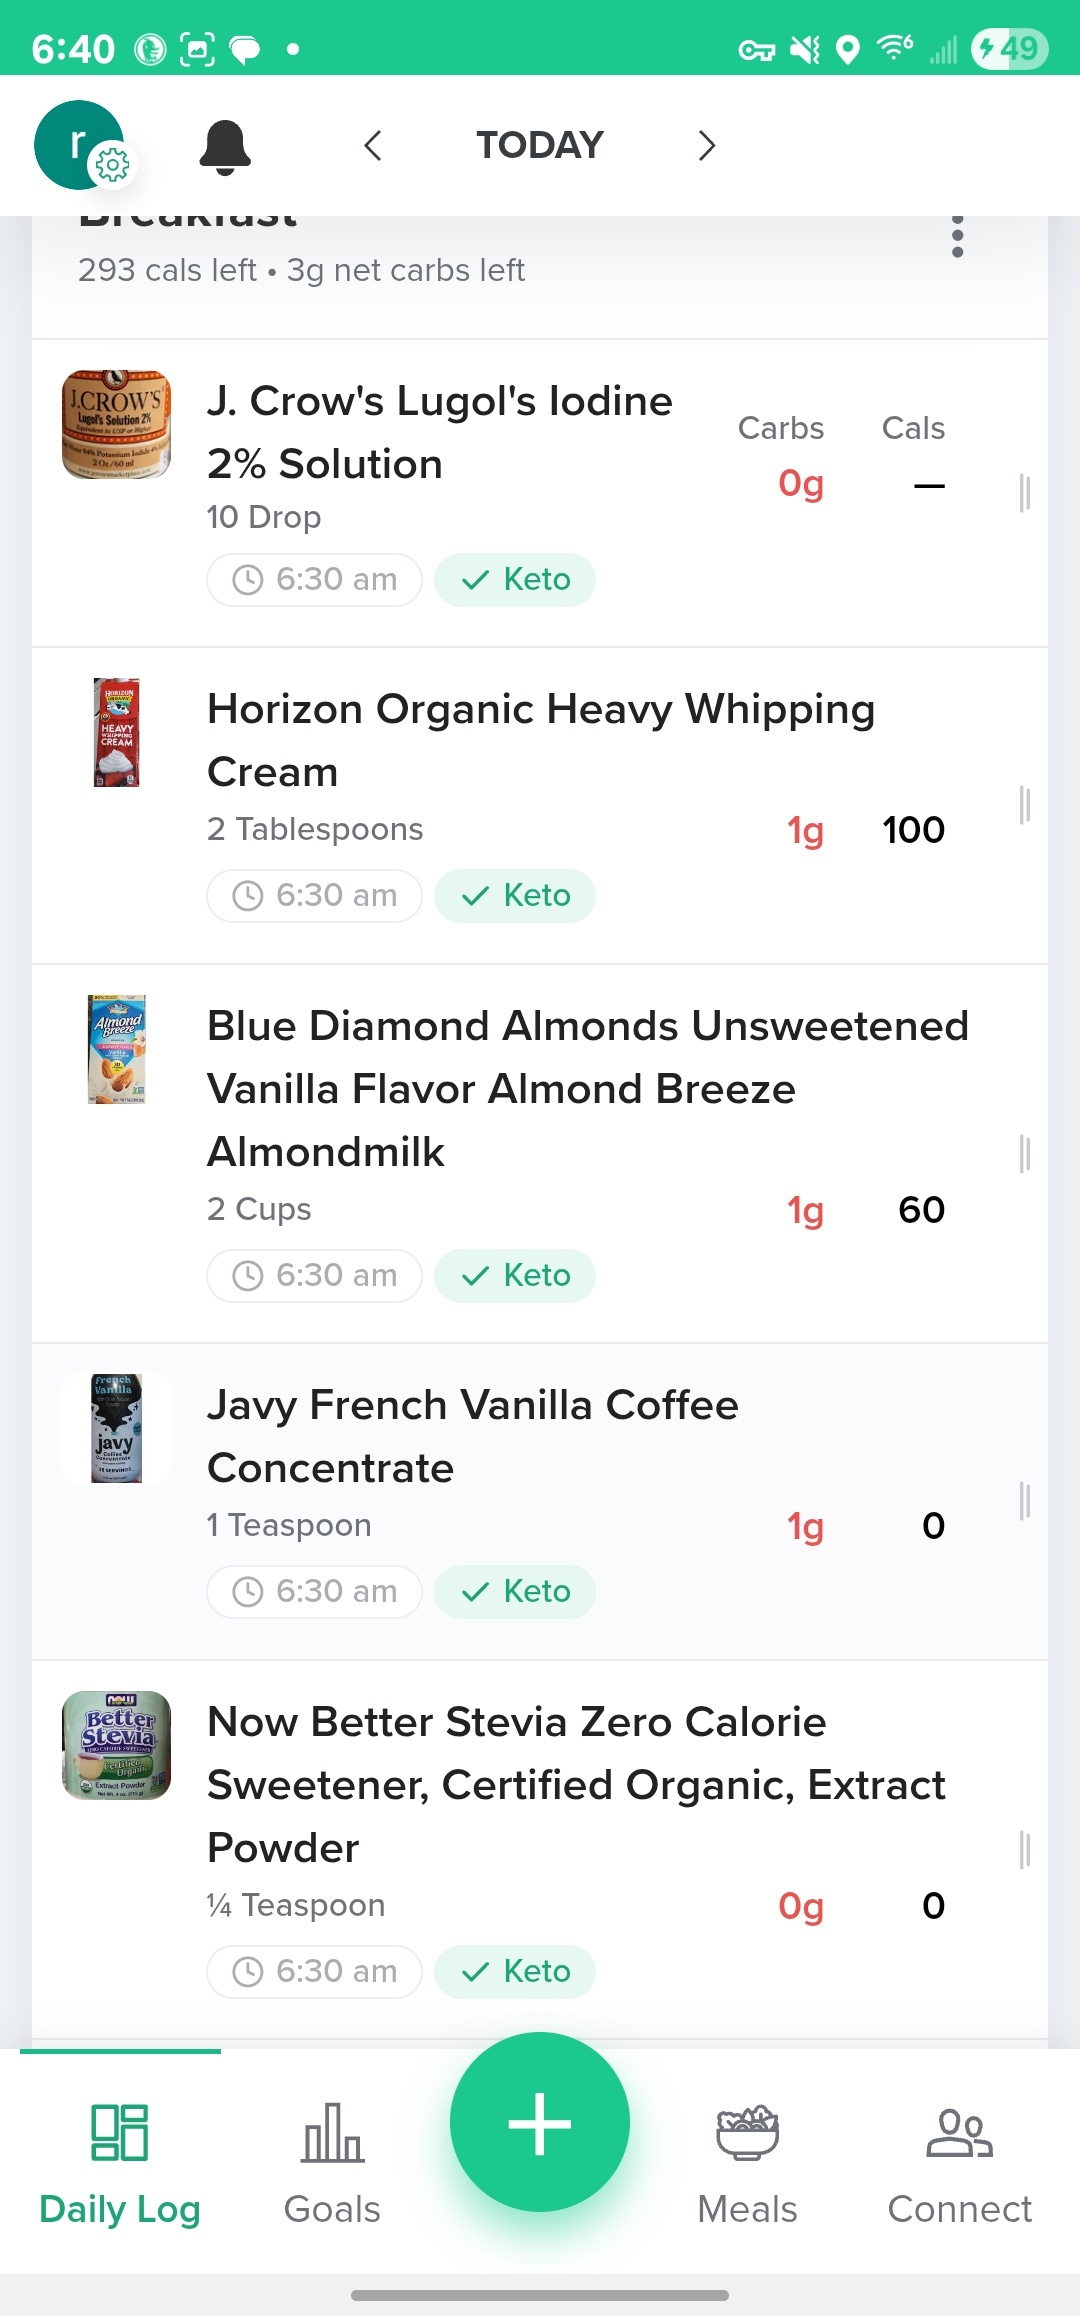Go to next day arrow
The image size is (1080, 2316).
[706, 146]
